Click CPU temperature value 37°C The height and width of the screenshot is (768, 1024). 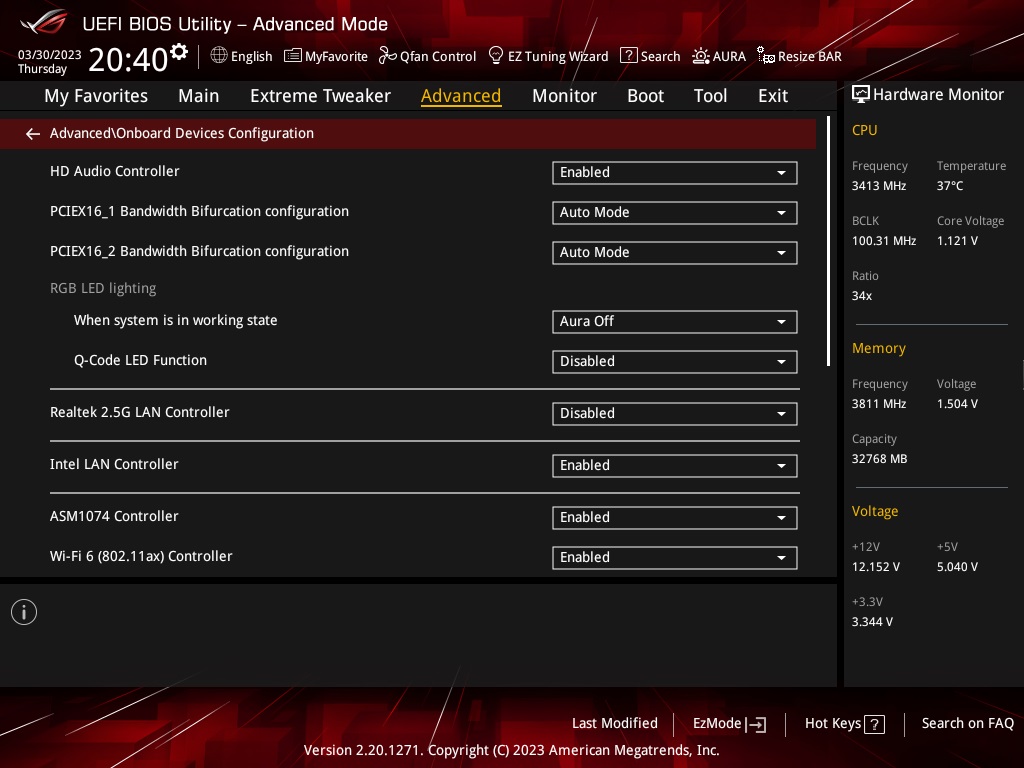tap(950, 186)
